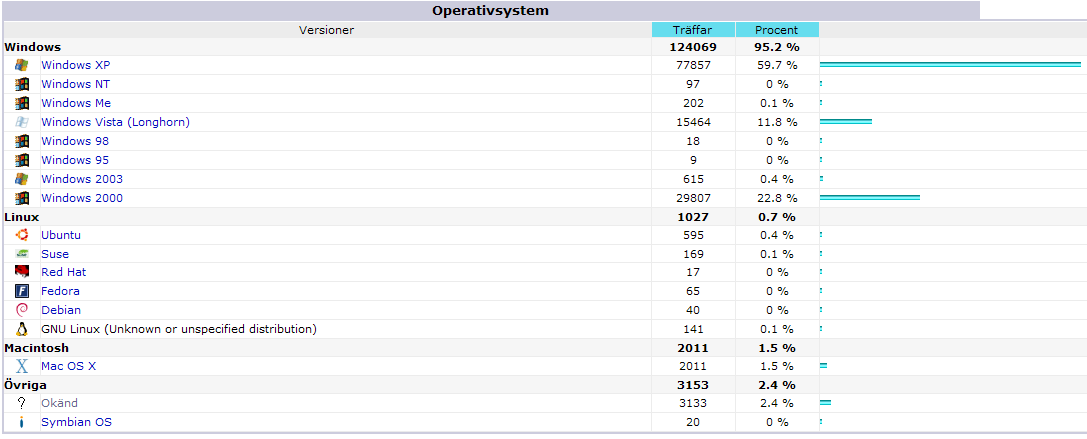Image resolution: width=1087 pixels, height=439 pixels.
Task: Open the Windows 2000 link
Action: click(82, 198)
